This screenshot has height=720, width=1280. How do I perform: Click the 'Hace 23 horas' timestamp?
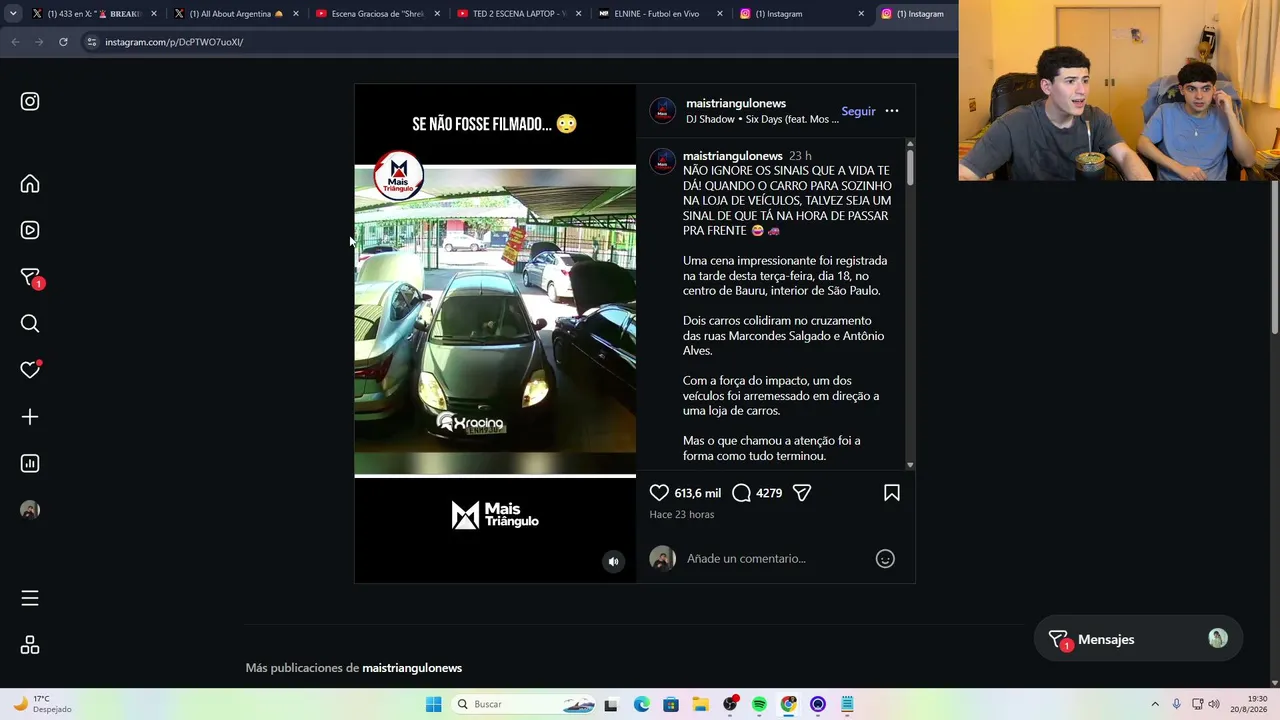pyautogui.click(x=682, y=514)
